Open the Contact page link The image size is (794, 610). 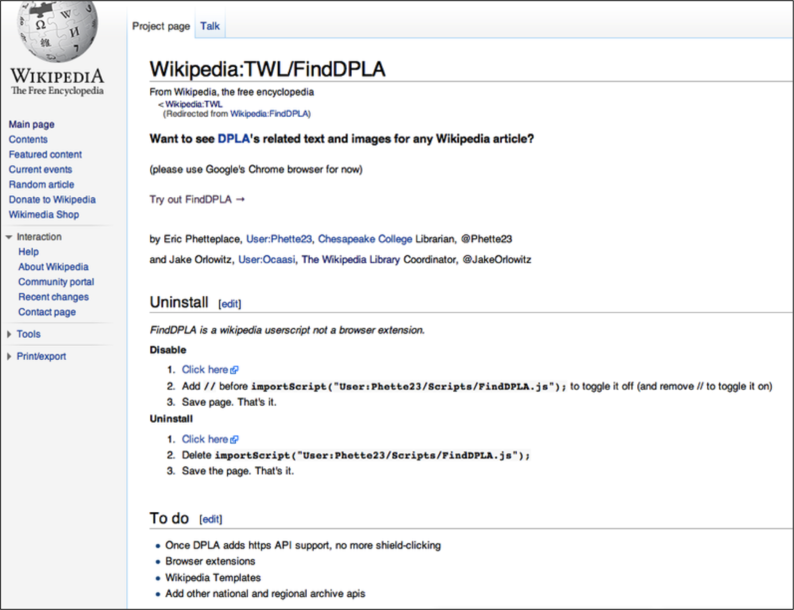pyautogui.click(x=47, y=312)
